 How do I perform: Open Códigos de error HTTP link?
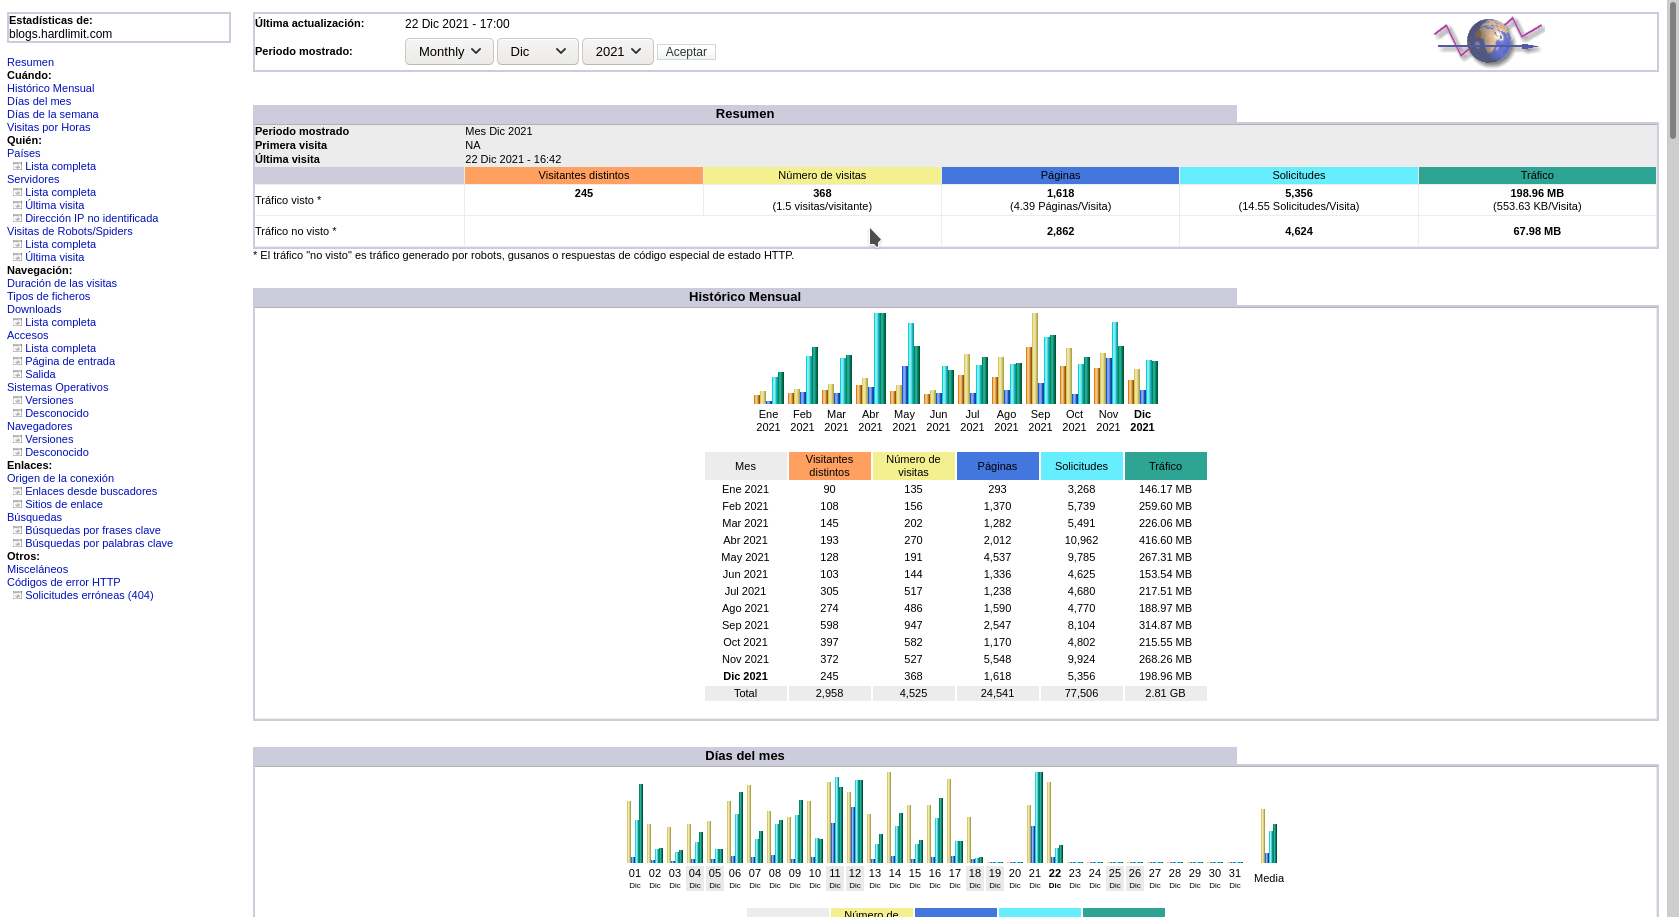point(63,582)
